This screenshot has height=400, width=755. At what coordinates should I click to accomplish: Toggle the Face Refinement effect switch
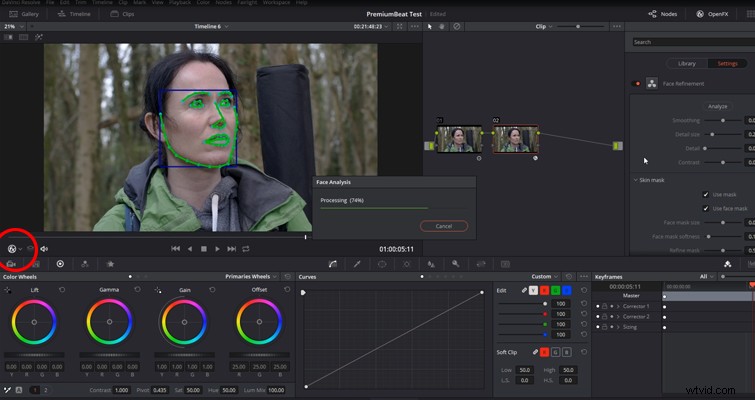[636, 84]
